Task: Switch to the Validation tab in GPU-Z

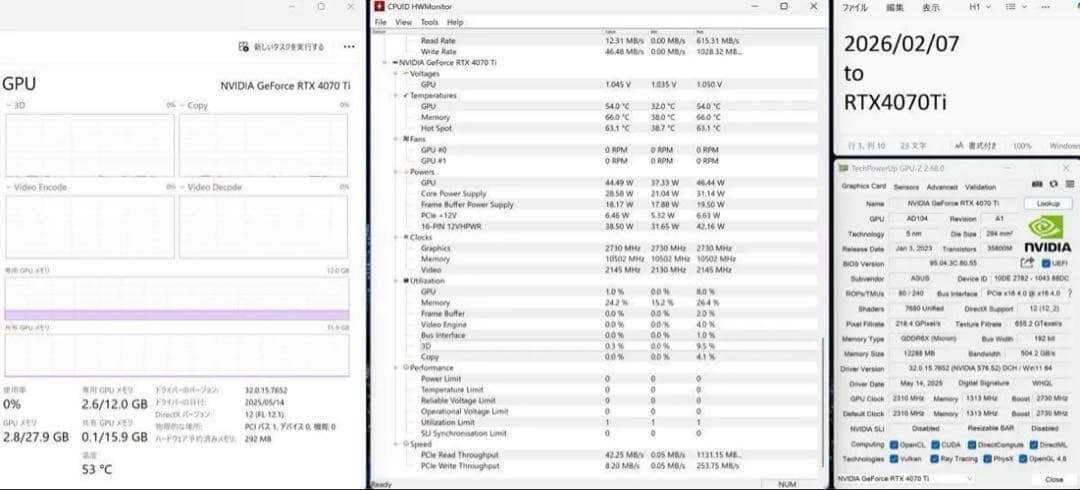Action: (x=980, y=187)
